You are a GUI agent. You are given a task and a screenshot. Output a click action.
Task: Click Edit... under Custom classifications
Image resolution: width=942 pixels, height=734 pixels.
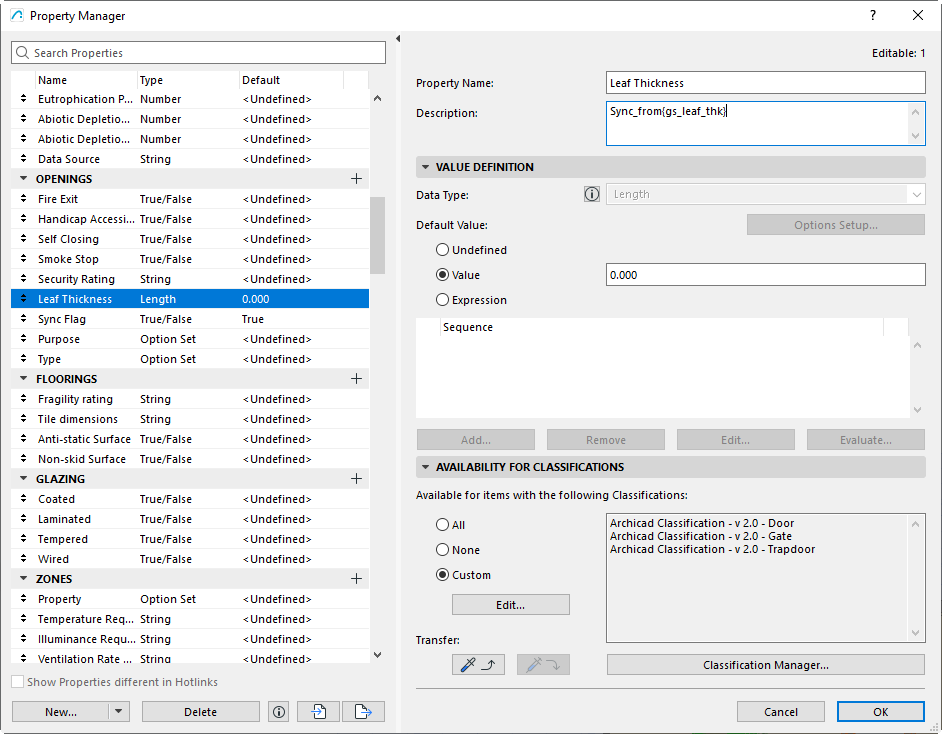(511, 605)
